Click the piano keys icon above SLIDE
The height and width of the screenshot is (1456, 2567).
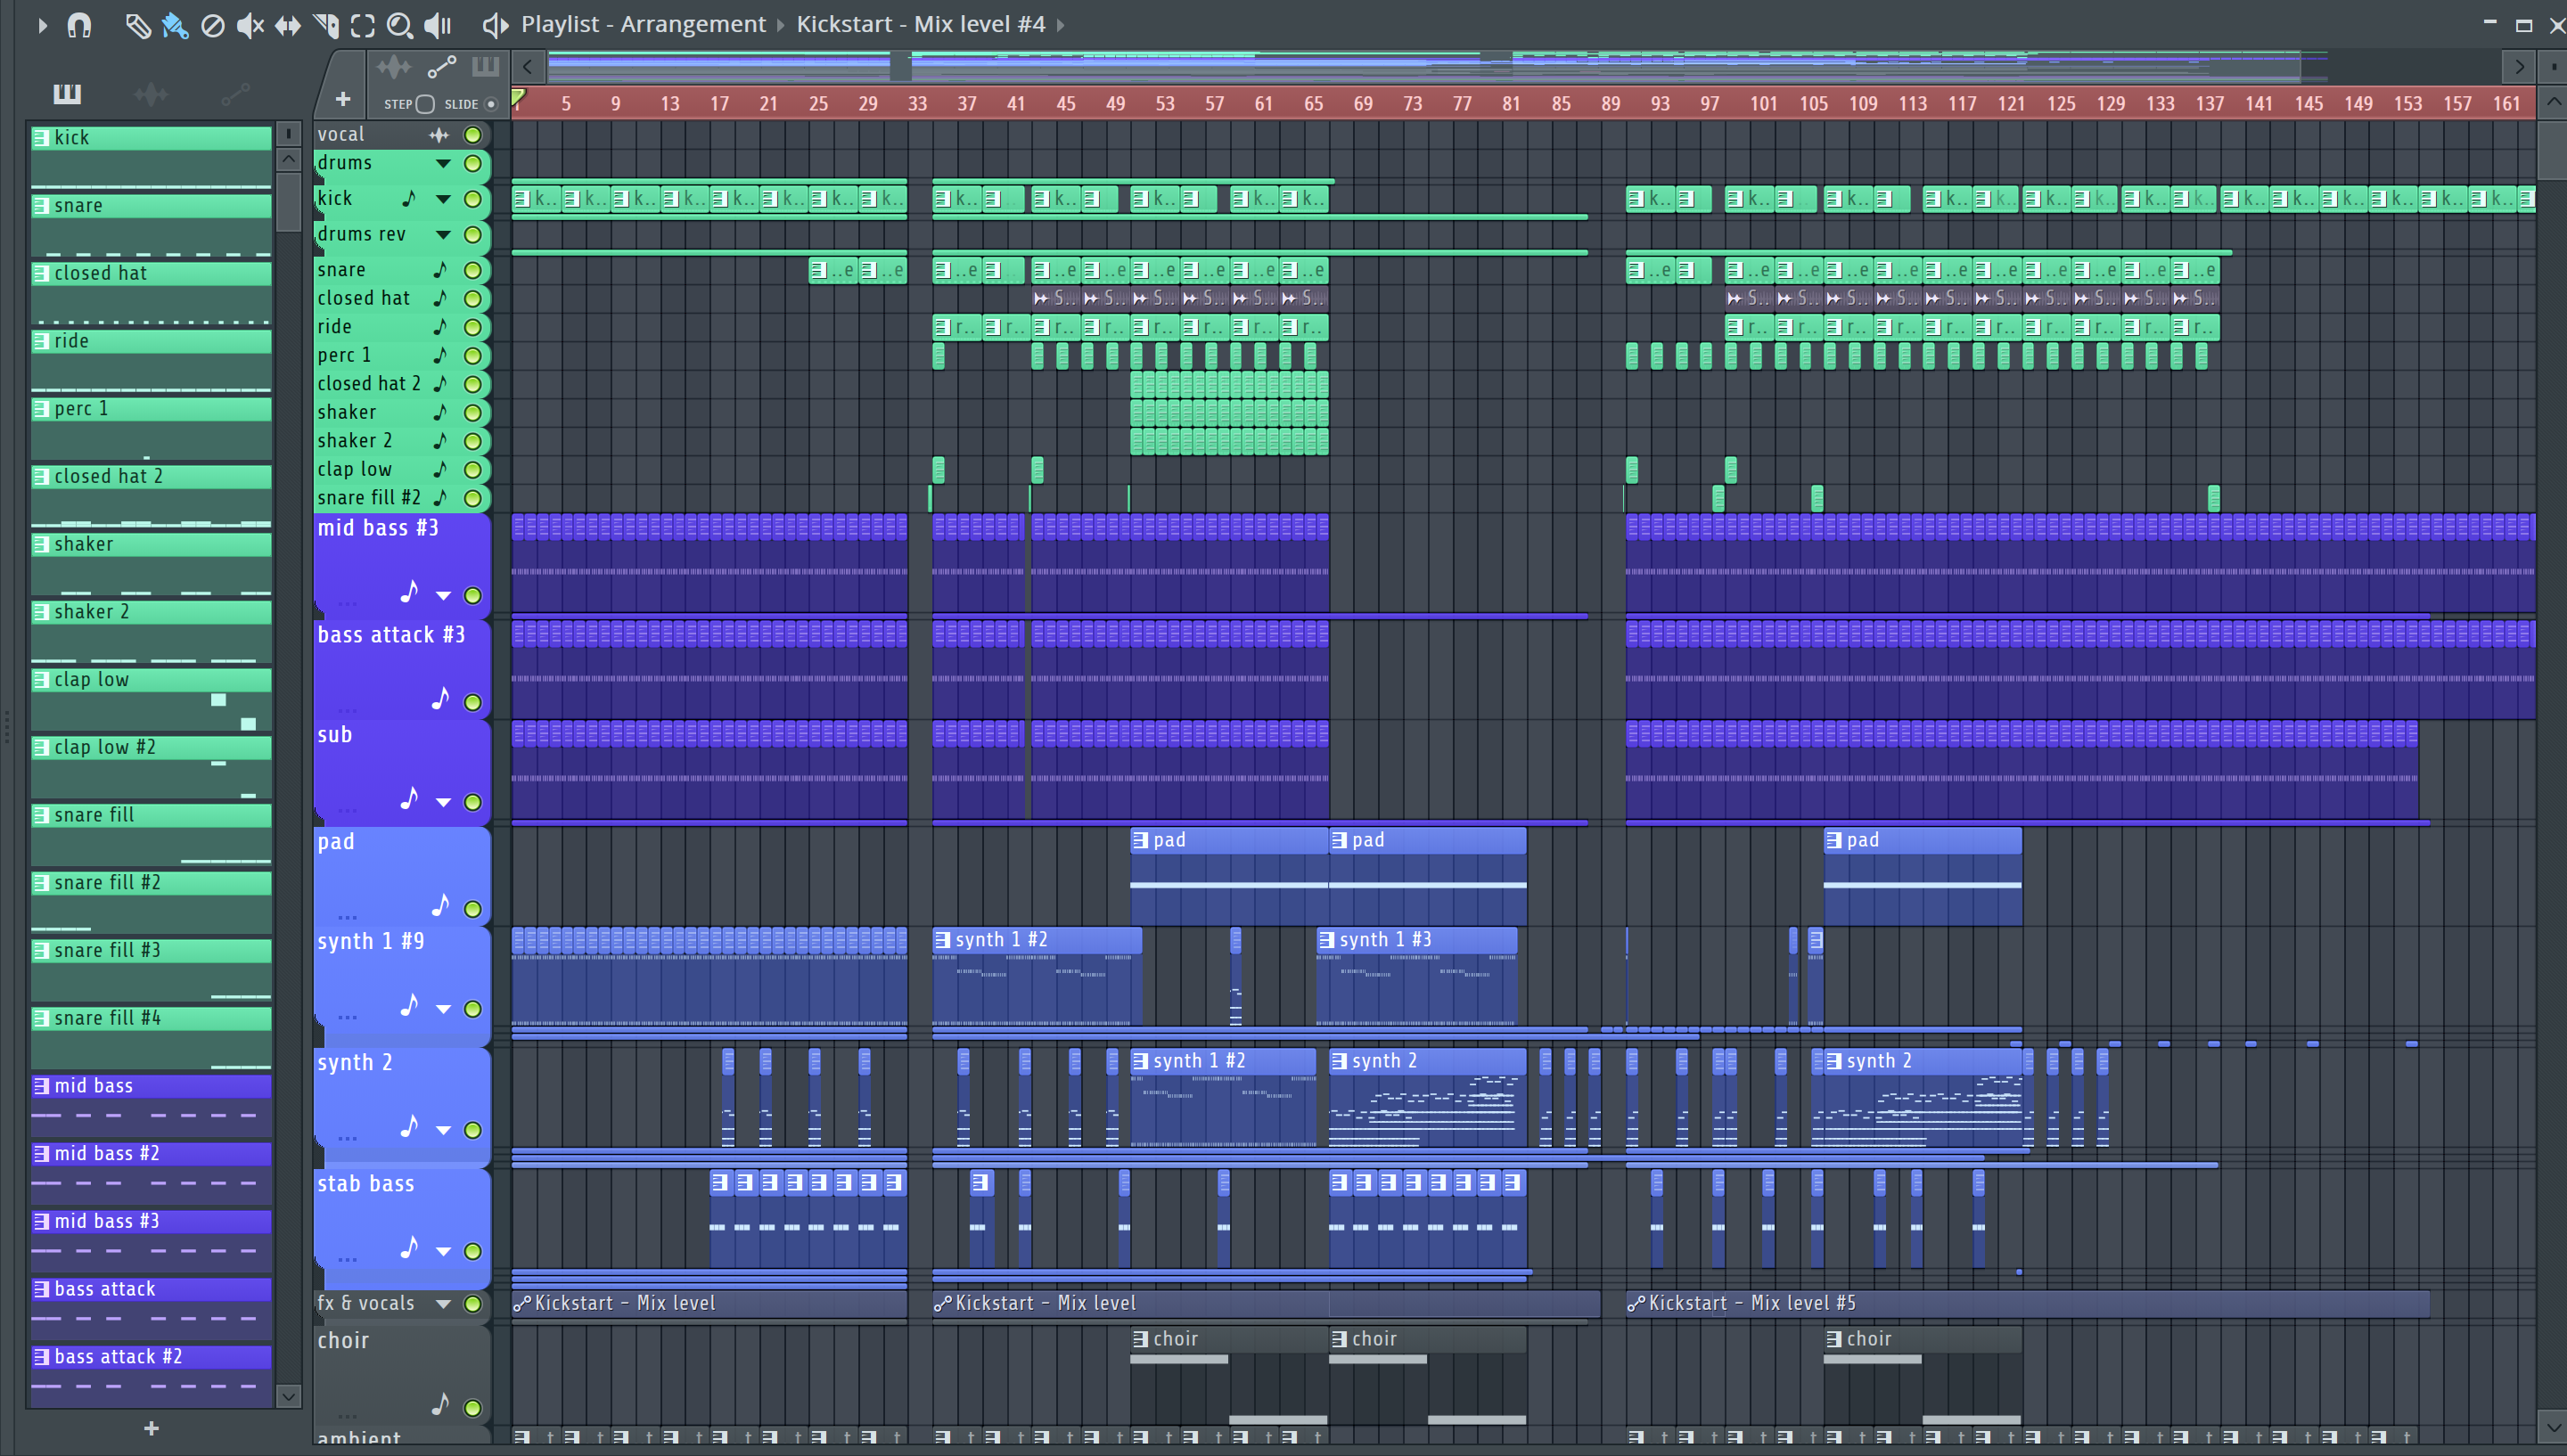(485, 68)
